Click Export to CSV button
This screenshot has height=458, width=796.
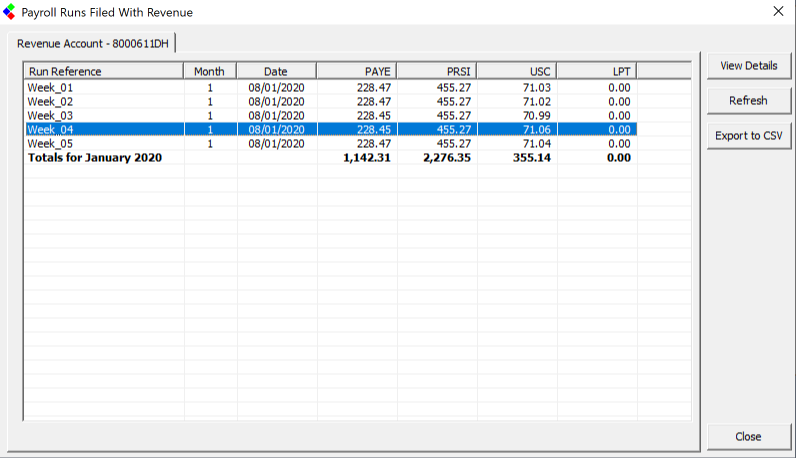(x=748, y=136)
